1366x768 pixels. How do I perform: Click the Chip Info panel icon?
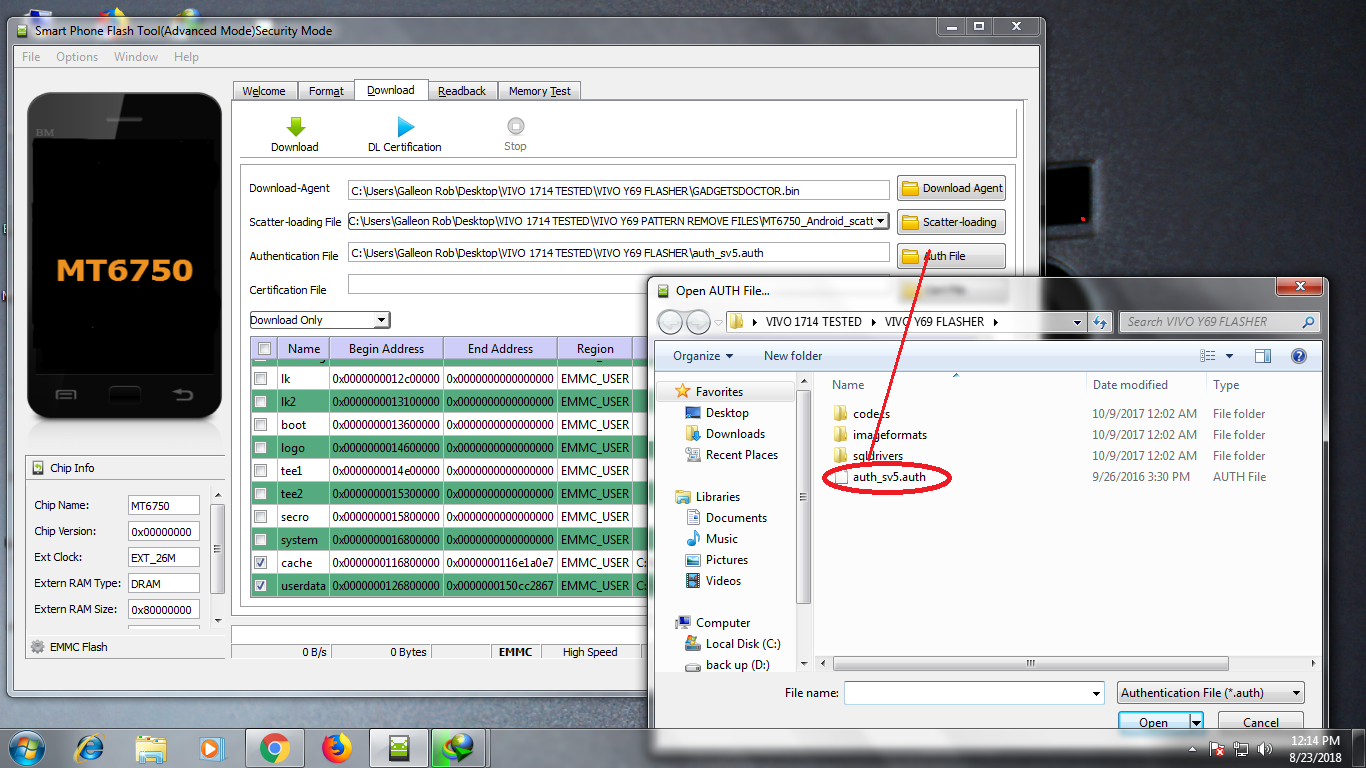pyautogui.click(x=38, y=468)
